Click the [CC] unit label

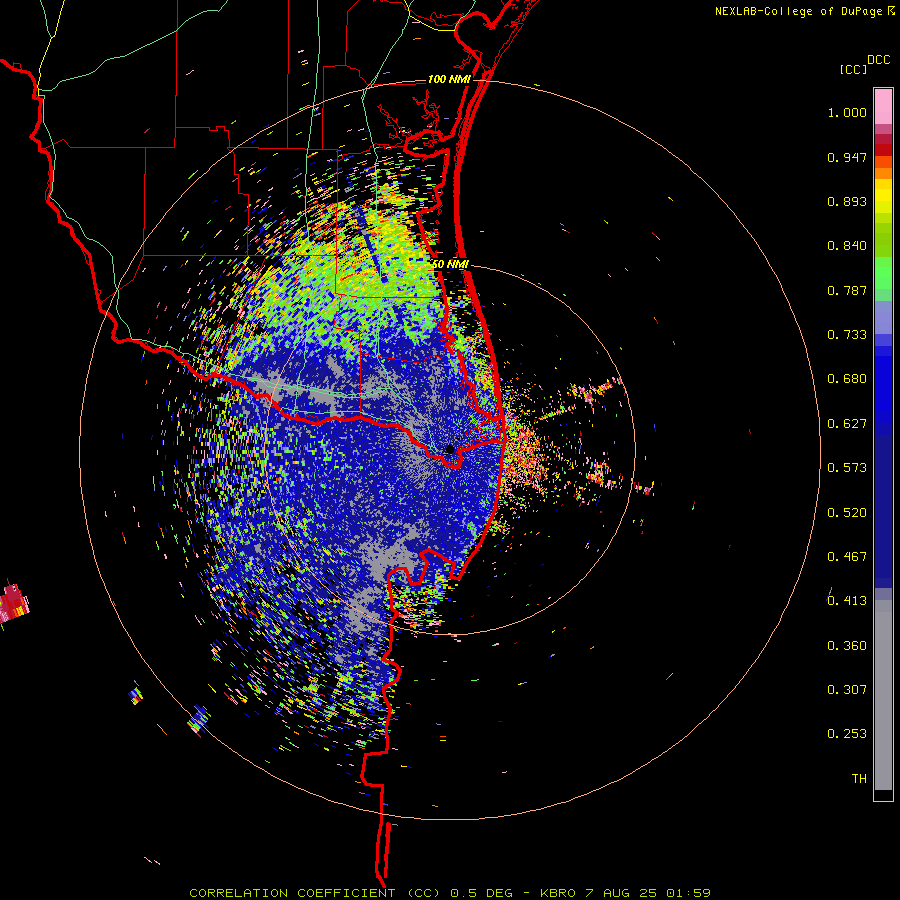(x=853, y=69)
